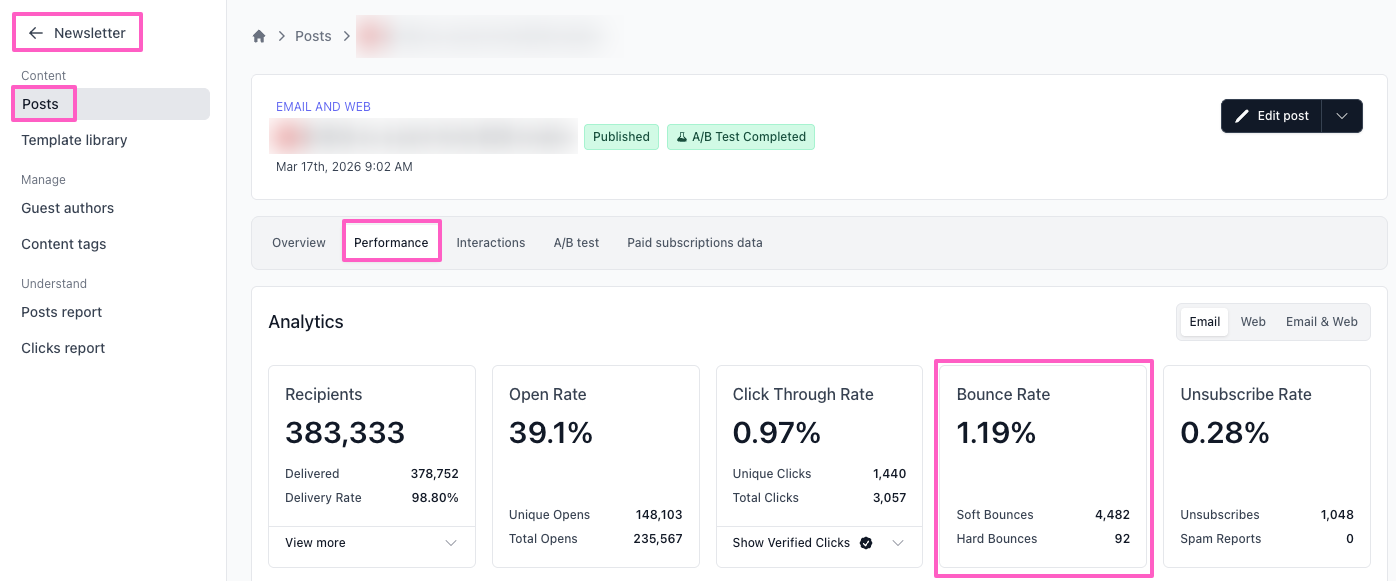Image resolution: width=1396 pixels, height=581 pixels.
Task: Expand the Show Verified Clicks chevron
Action: pos(898,543)
